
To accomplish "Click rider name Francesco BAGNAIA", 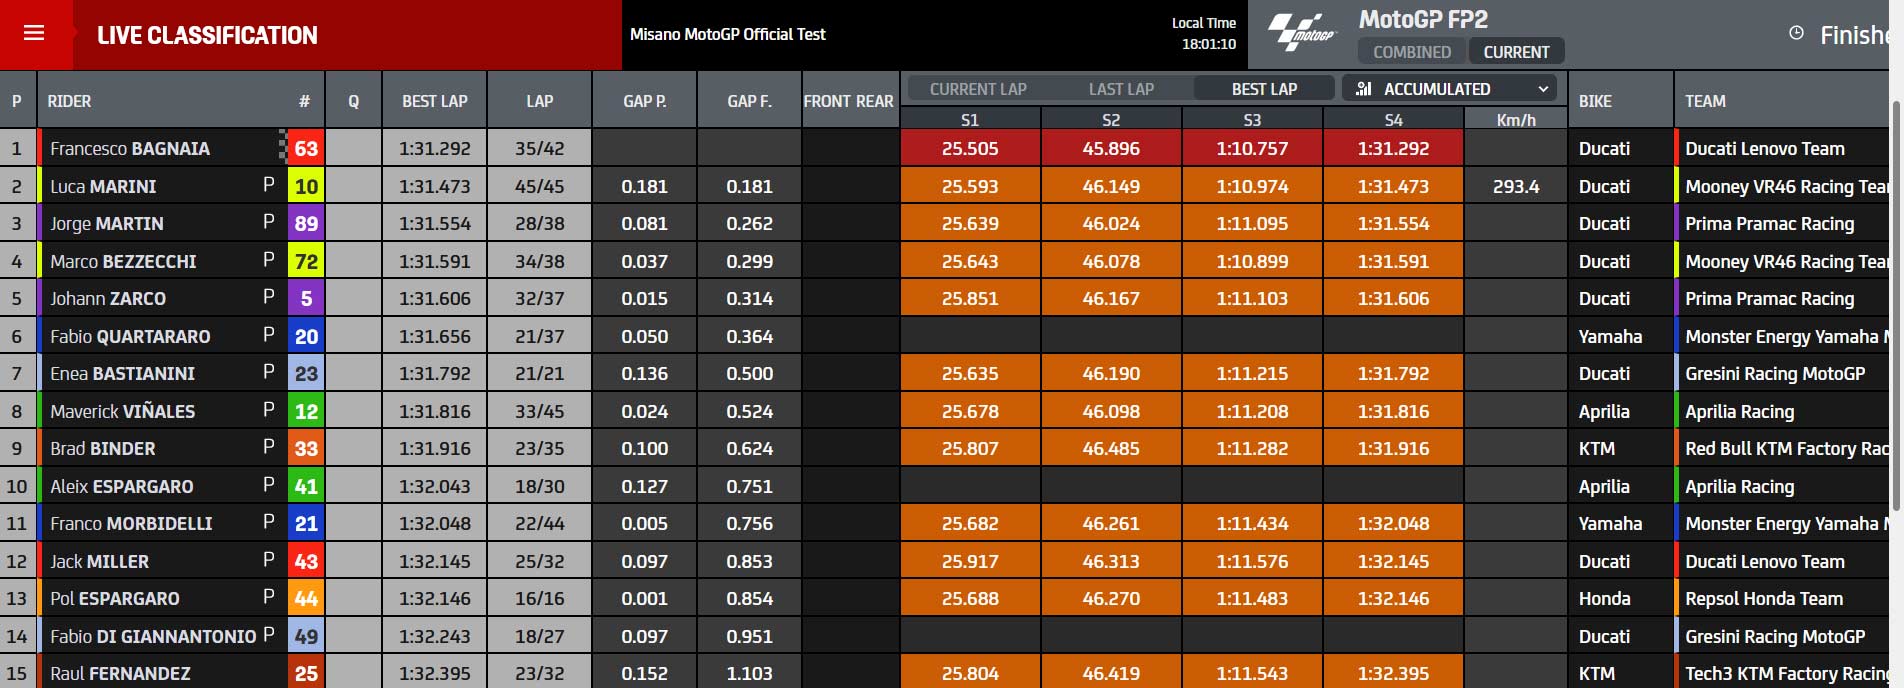I will pyautogui.click(x=130, y=149).
